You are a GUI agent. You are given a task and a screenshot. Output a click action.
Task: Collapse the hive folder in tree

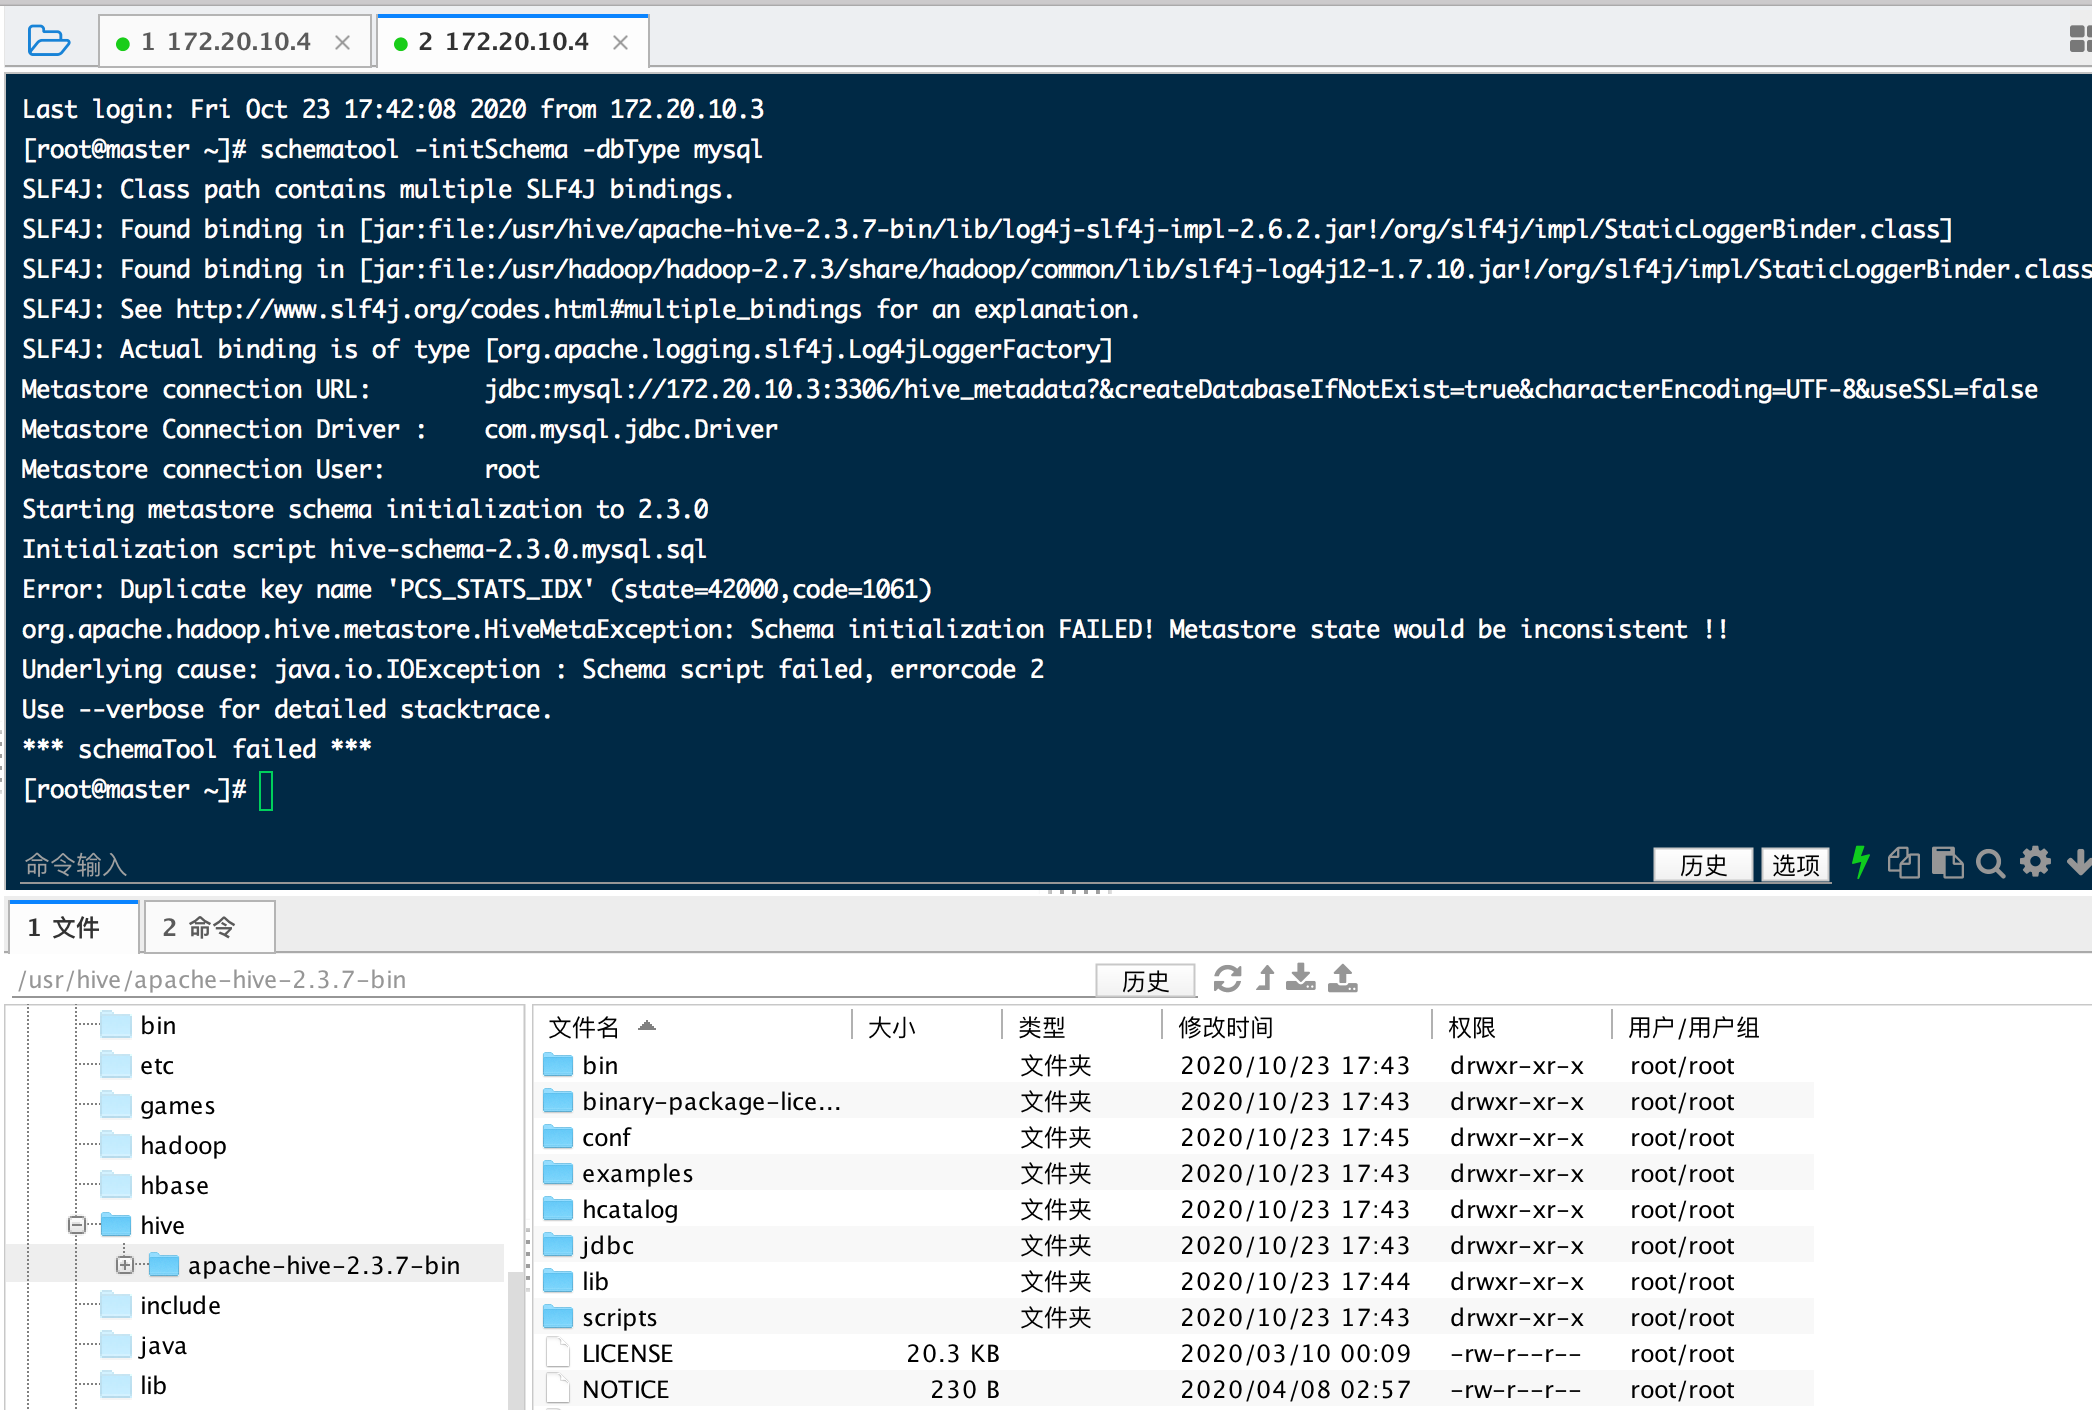(77, 1225)
